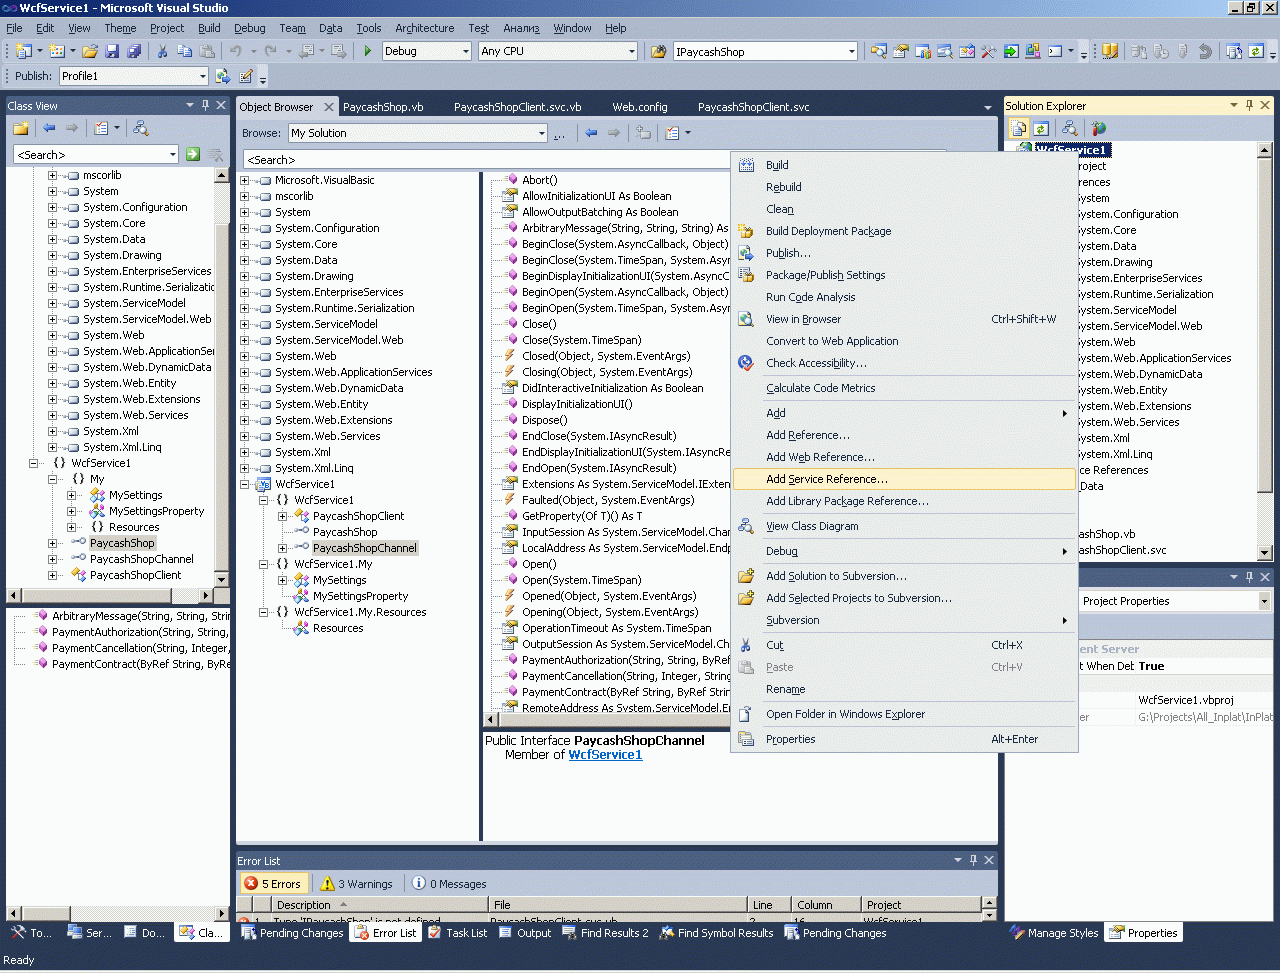1280x973 pixels.
Task: Click the Add New Item toolbar icon
Action: (58, 51)
